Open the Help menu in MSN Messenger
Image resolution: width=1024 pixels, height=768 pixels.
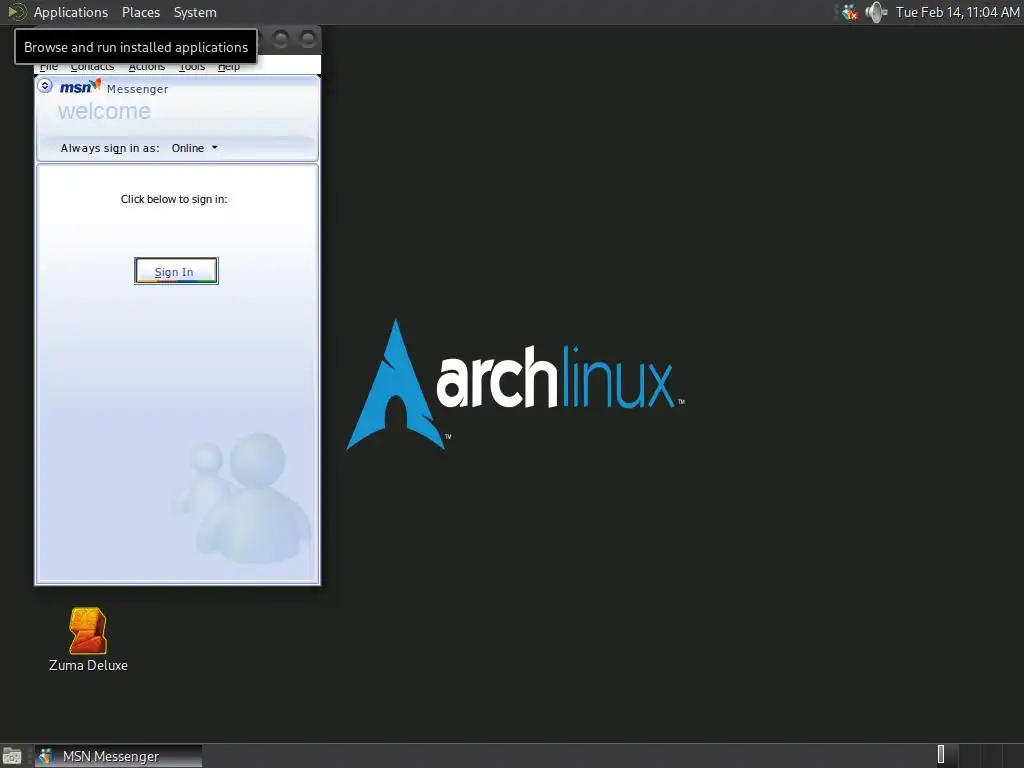click(x=229, y=67)
